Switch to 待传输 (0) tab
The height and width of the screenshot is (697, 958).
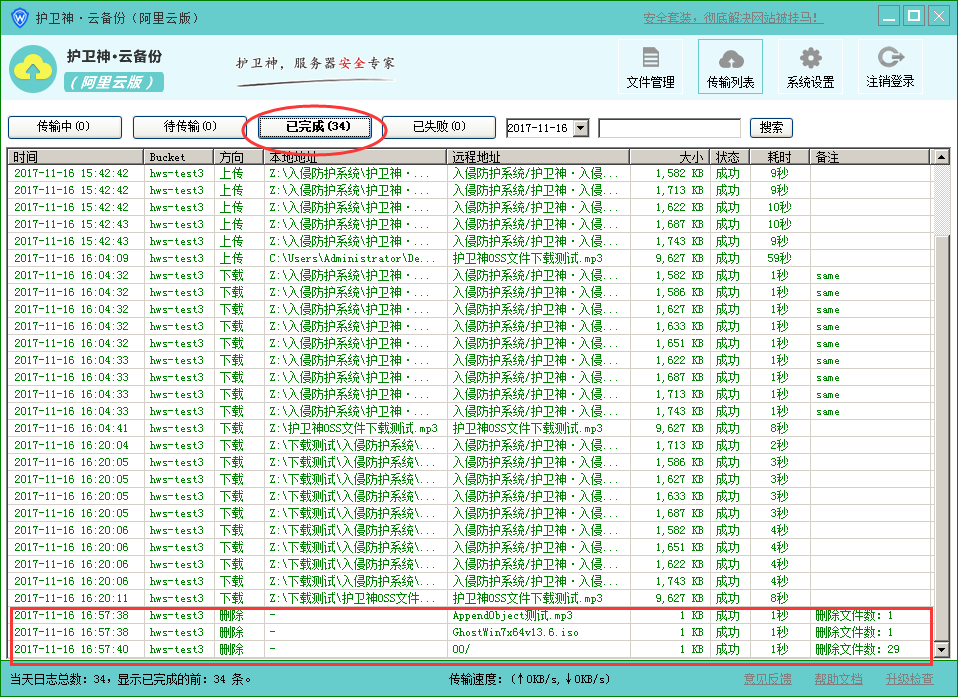click(190, 127)
